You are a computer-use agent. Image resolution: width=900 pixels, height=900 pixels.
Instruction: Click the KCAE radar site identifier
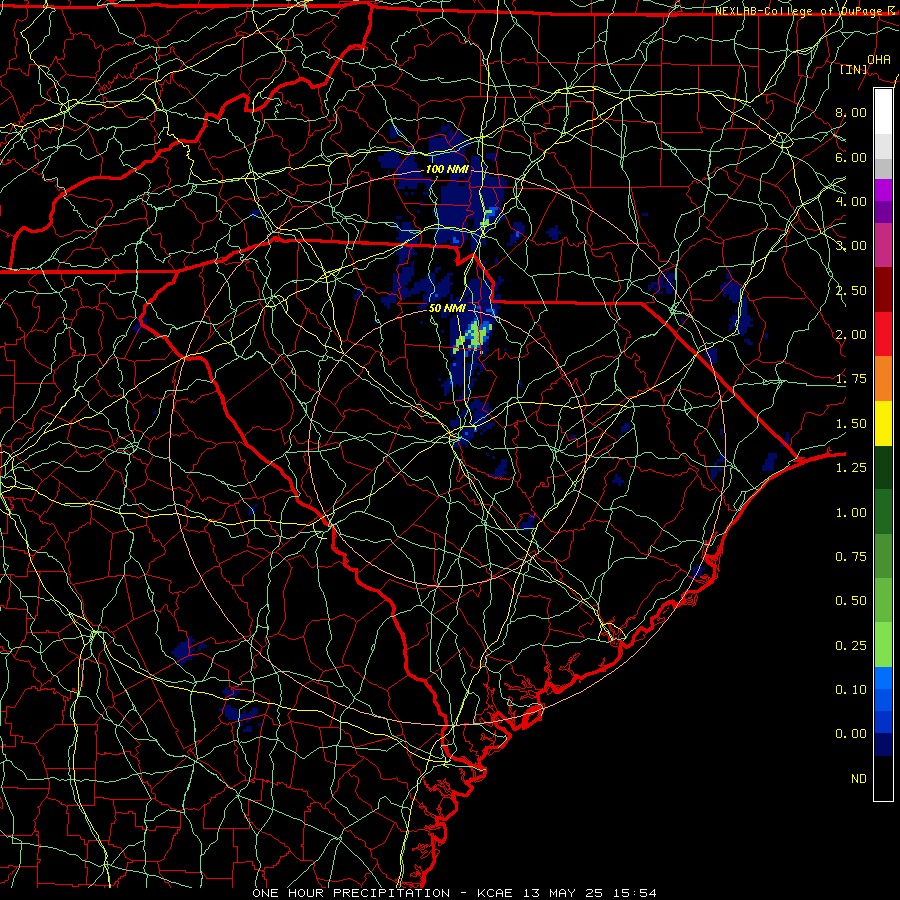(x=495, y=893)
